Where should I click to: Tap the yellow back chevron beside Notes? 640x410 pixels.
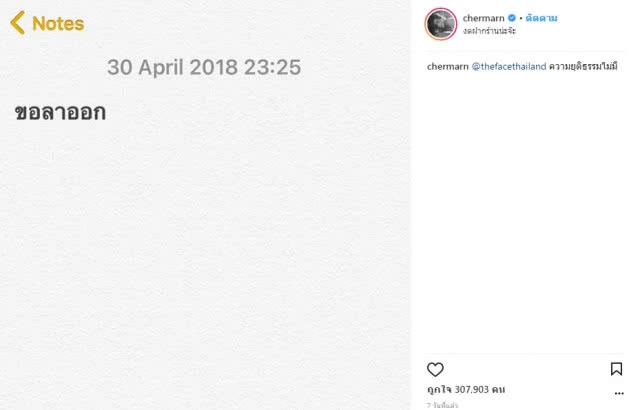point(17,23)
